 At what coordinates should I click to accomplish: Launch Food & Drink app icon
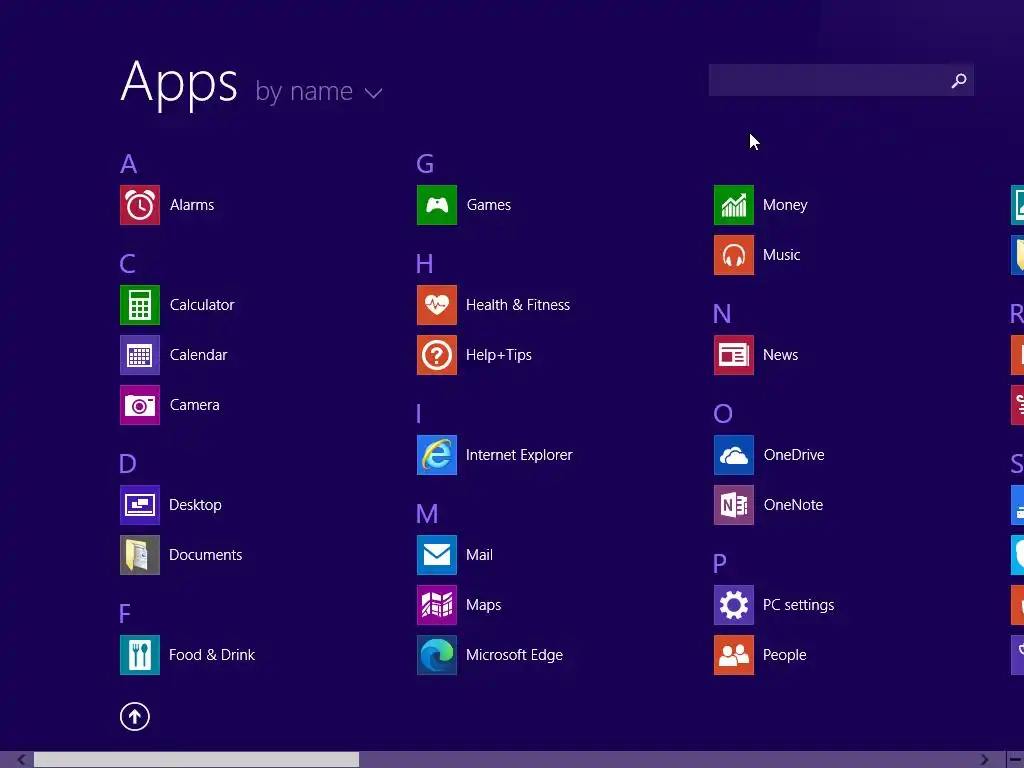(x=140, y=655)
